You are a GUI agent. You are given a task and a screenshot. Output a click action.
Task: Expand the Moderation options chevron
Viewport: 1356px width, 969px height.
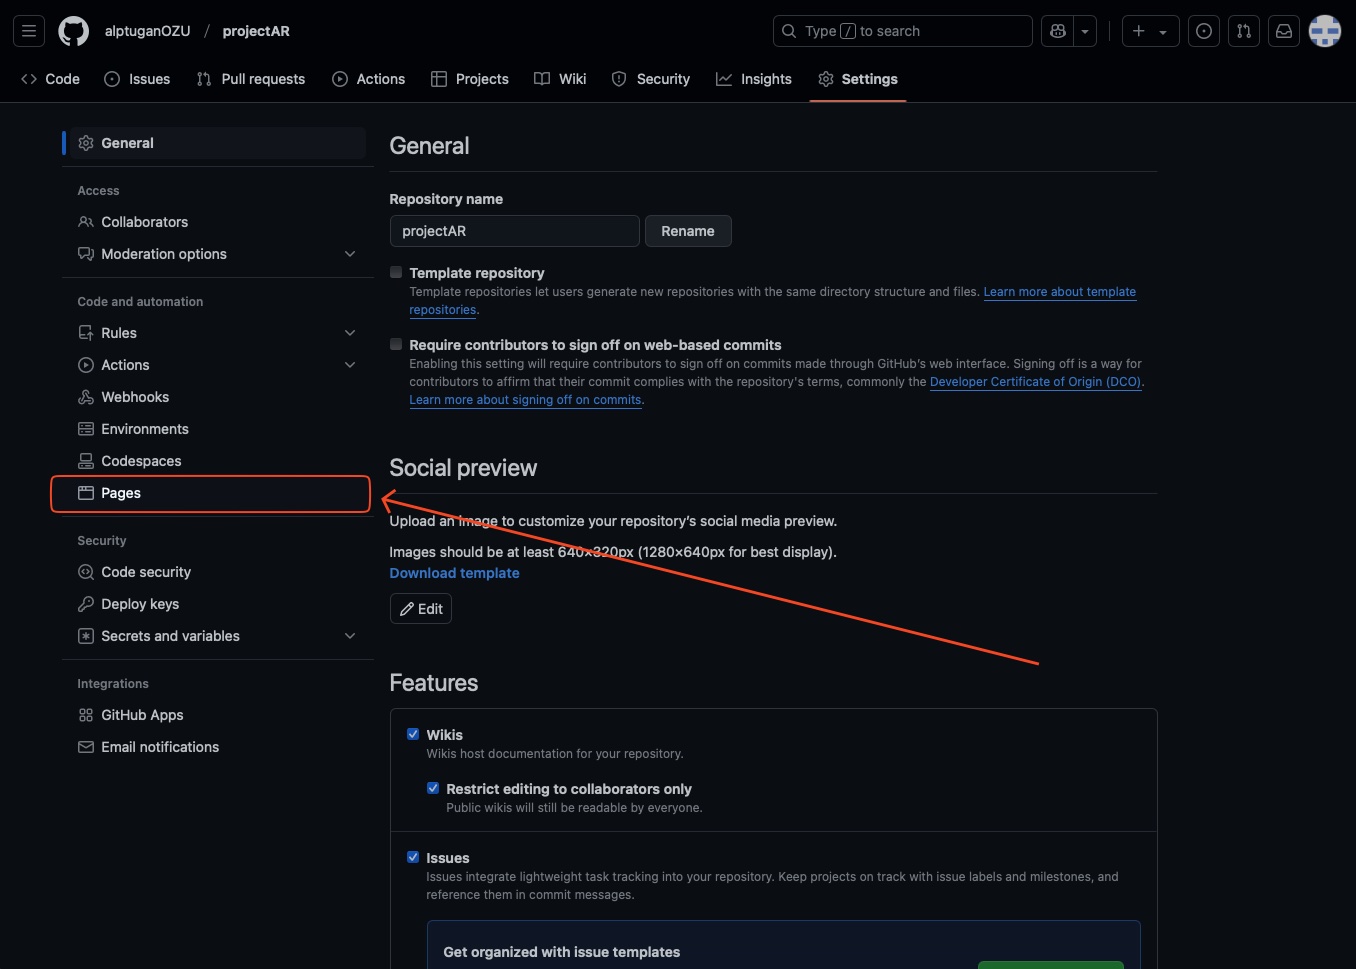pos(350,254)
